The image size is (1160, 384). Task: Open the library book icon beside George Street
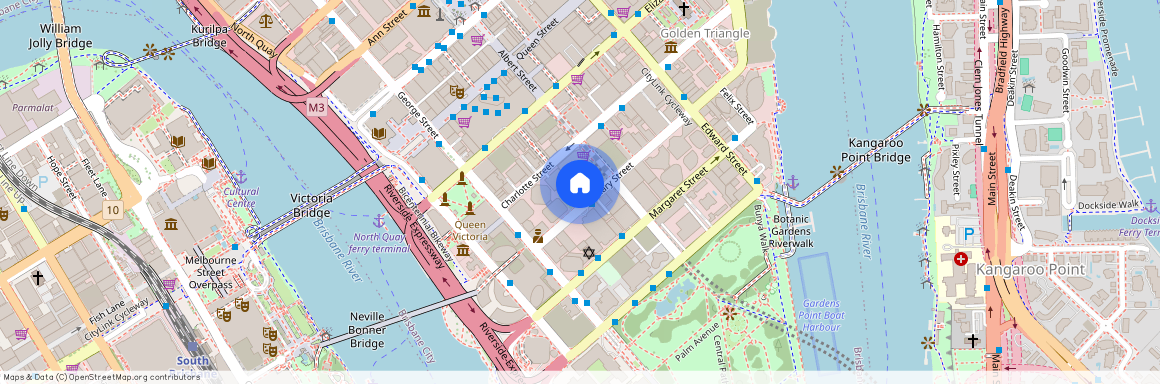pyautogui.click(x=380, y=133)
